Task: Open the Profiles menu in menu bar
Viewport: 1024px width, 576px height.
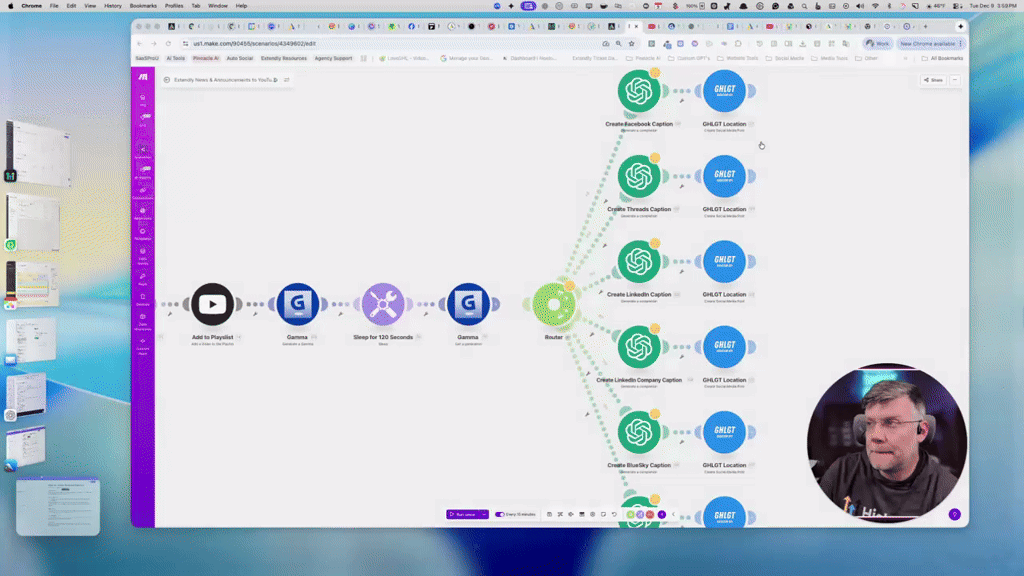Action: [174, 6]
